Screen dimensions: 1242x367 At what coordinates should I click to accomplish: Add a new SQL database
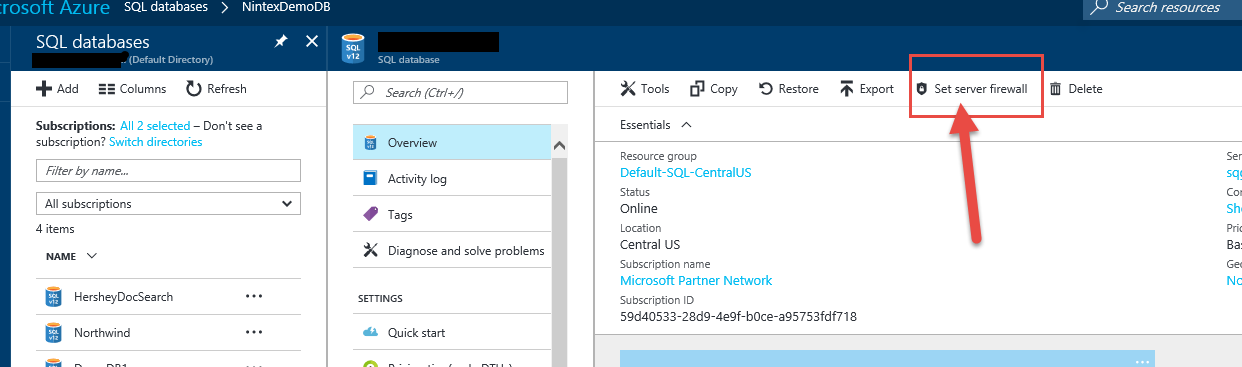57,89
